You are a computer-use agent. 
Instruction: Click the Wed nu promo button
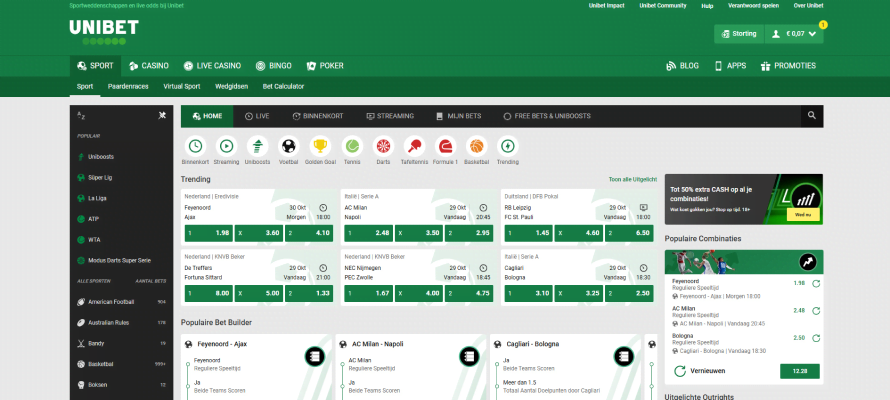click(x=803, y=214)
